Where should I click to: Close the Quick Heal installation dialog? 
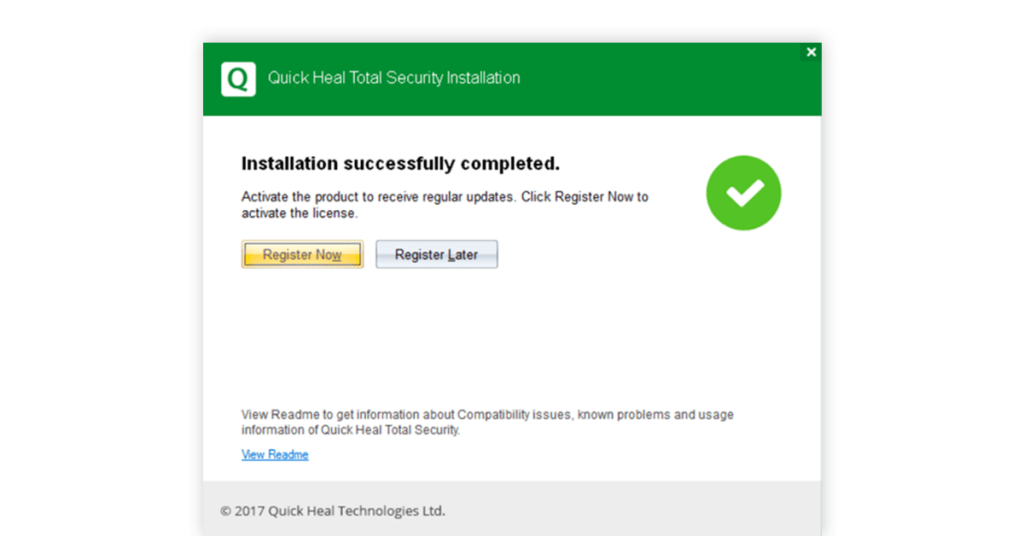(x=811, y=52)
